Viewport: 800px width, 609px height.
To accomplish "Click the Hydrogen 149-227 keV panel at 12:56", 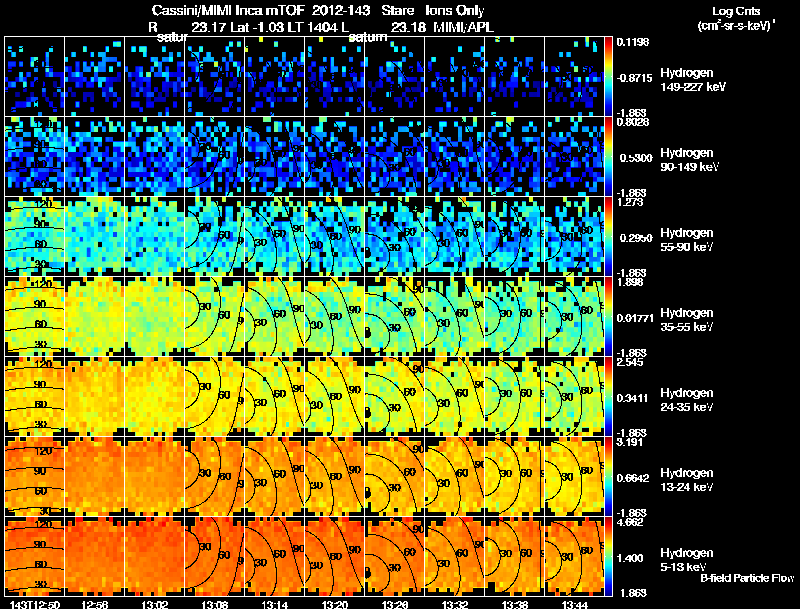I will (95, 77).
